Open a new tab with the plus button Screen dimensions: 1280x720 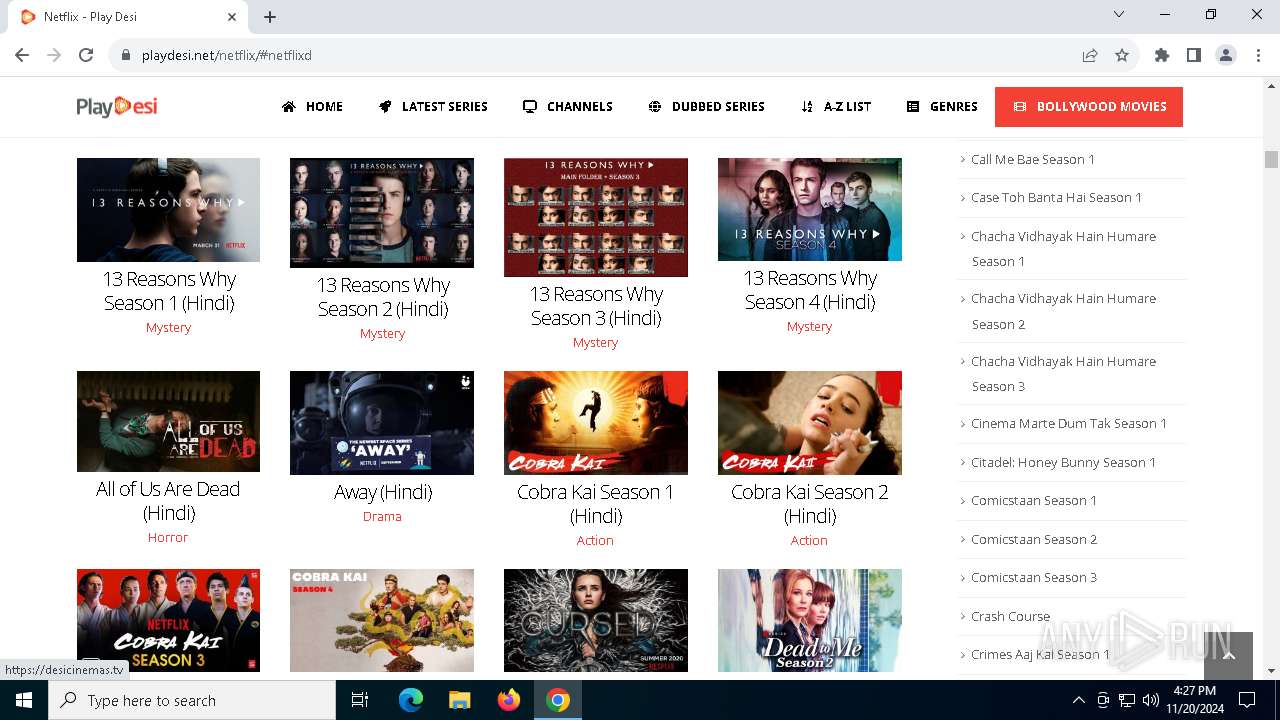[270, 17]
